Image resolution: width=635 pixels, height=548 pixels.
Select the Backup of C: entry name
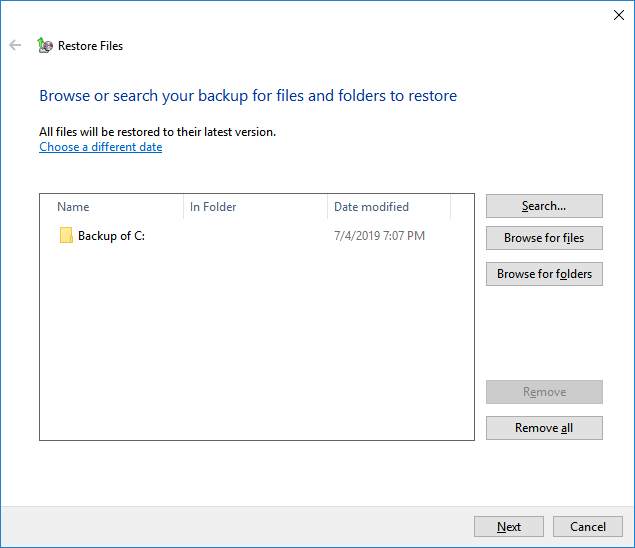coord(111,236)
